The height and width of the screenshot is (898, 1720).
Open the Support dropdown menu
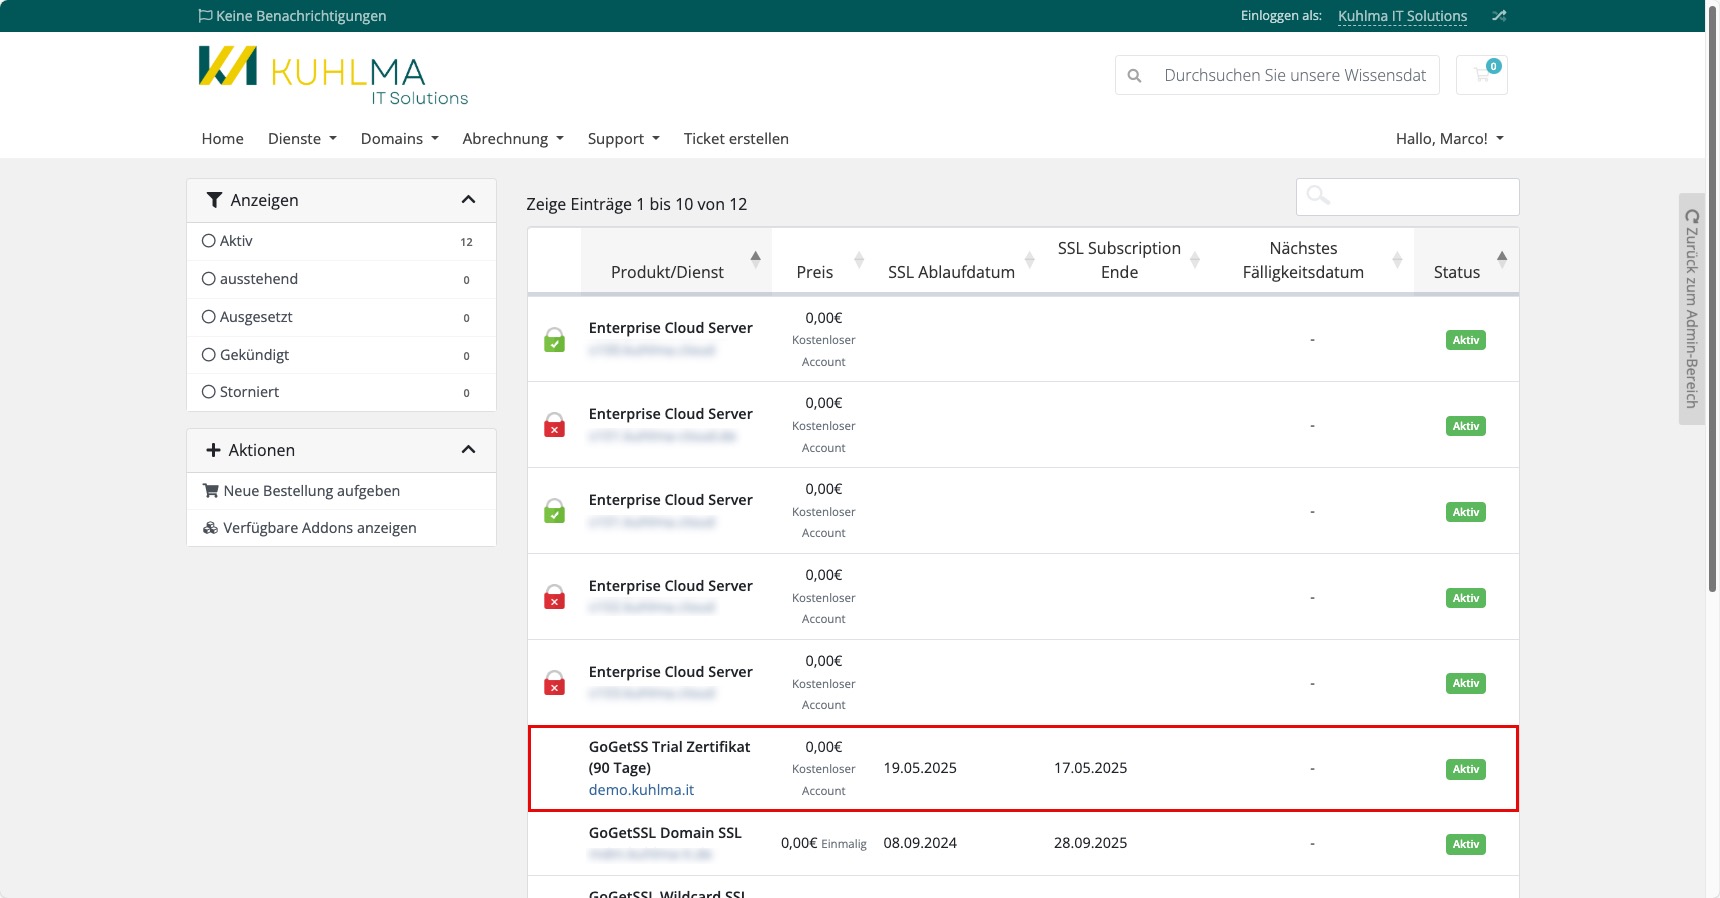(624, 139)
